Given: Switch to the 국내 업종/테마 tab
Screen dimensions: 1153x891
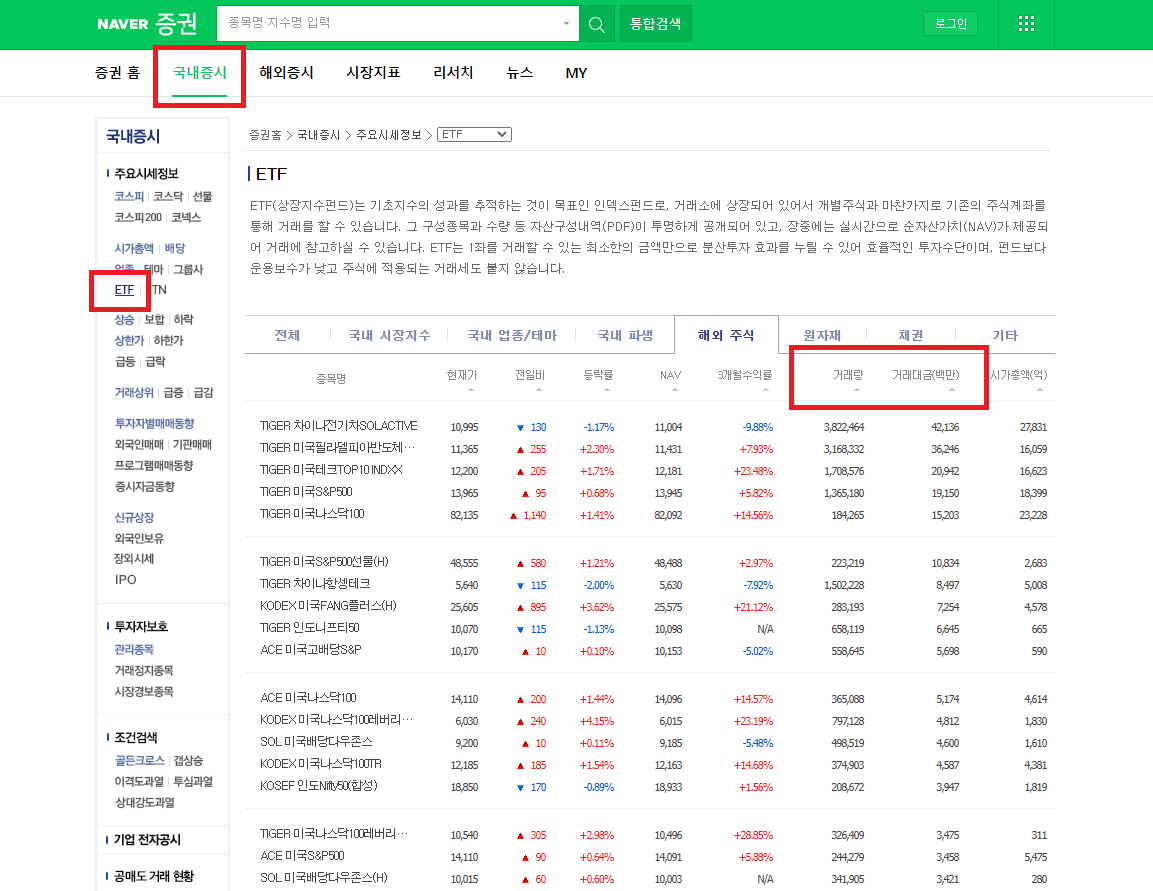Looking at the screenshot, I should coord(512,335).
